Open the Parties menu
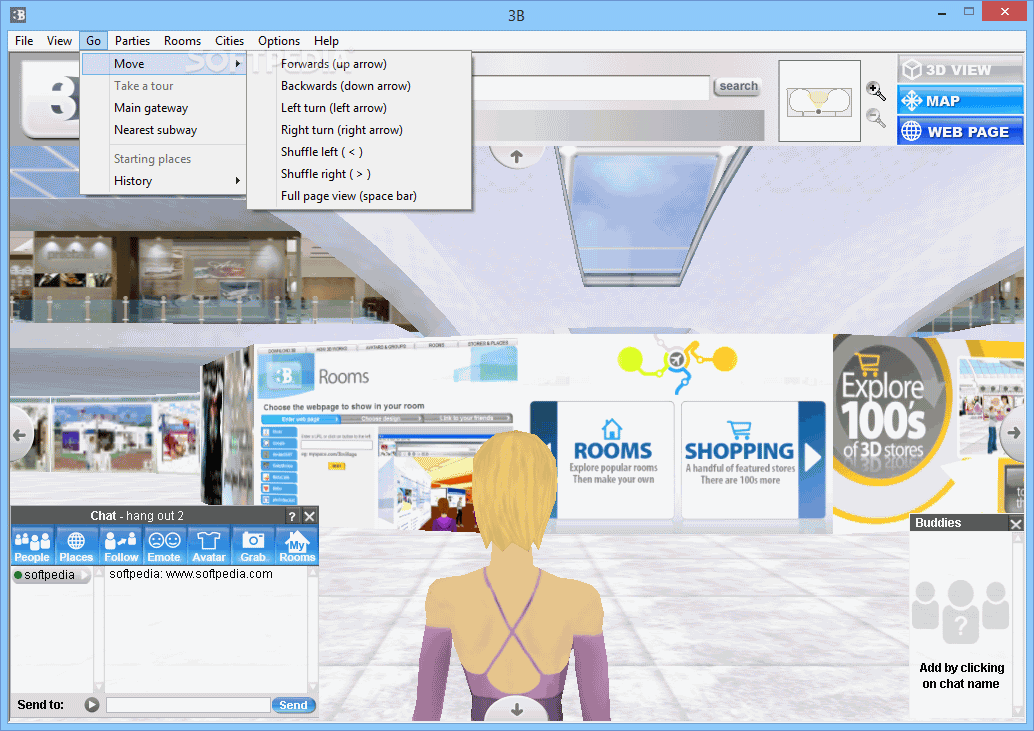1034x731 pixels. [x=132, y=41]
